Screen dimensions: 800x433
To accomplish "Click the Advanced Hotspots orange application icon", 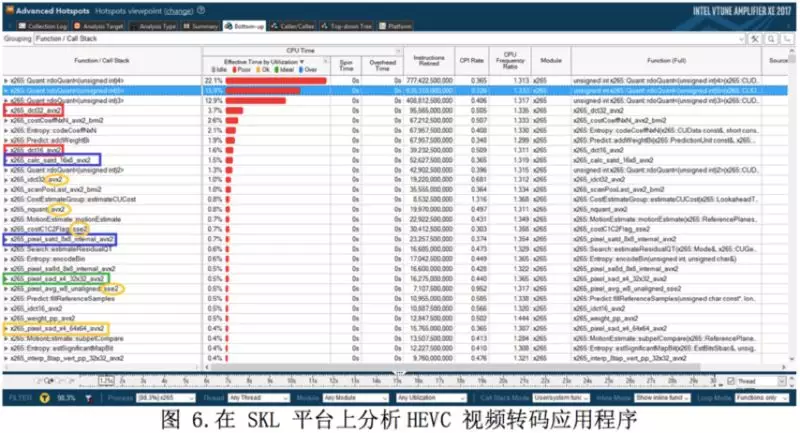I will point(10,10).
